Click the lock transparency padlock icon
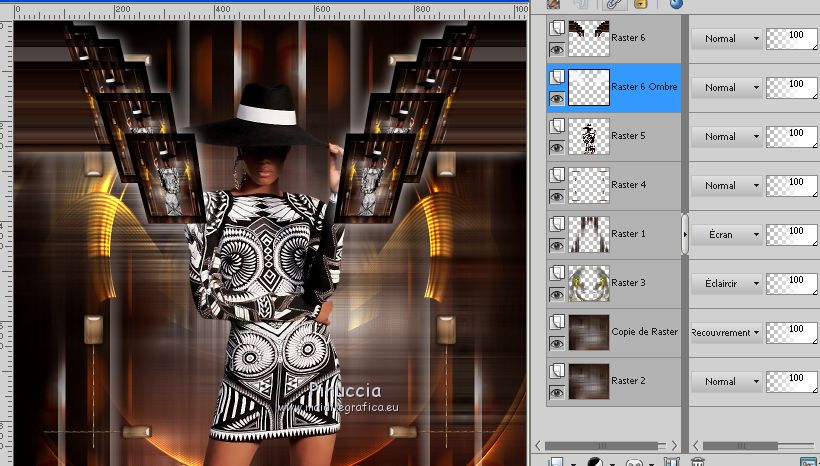Viewport: 820px width, 466px height. click(x=639, y=4)
